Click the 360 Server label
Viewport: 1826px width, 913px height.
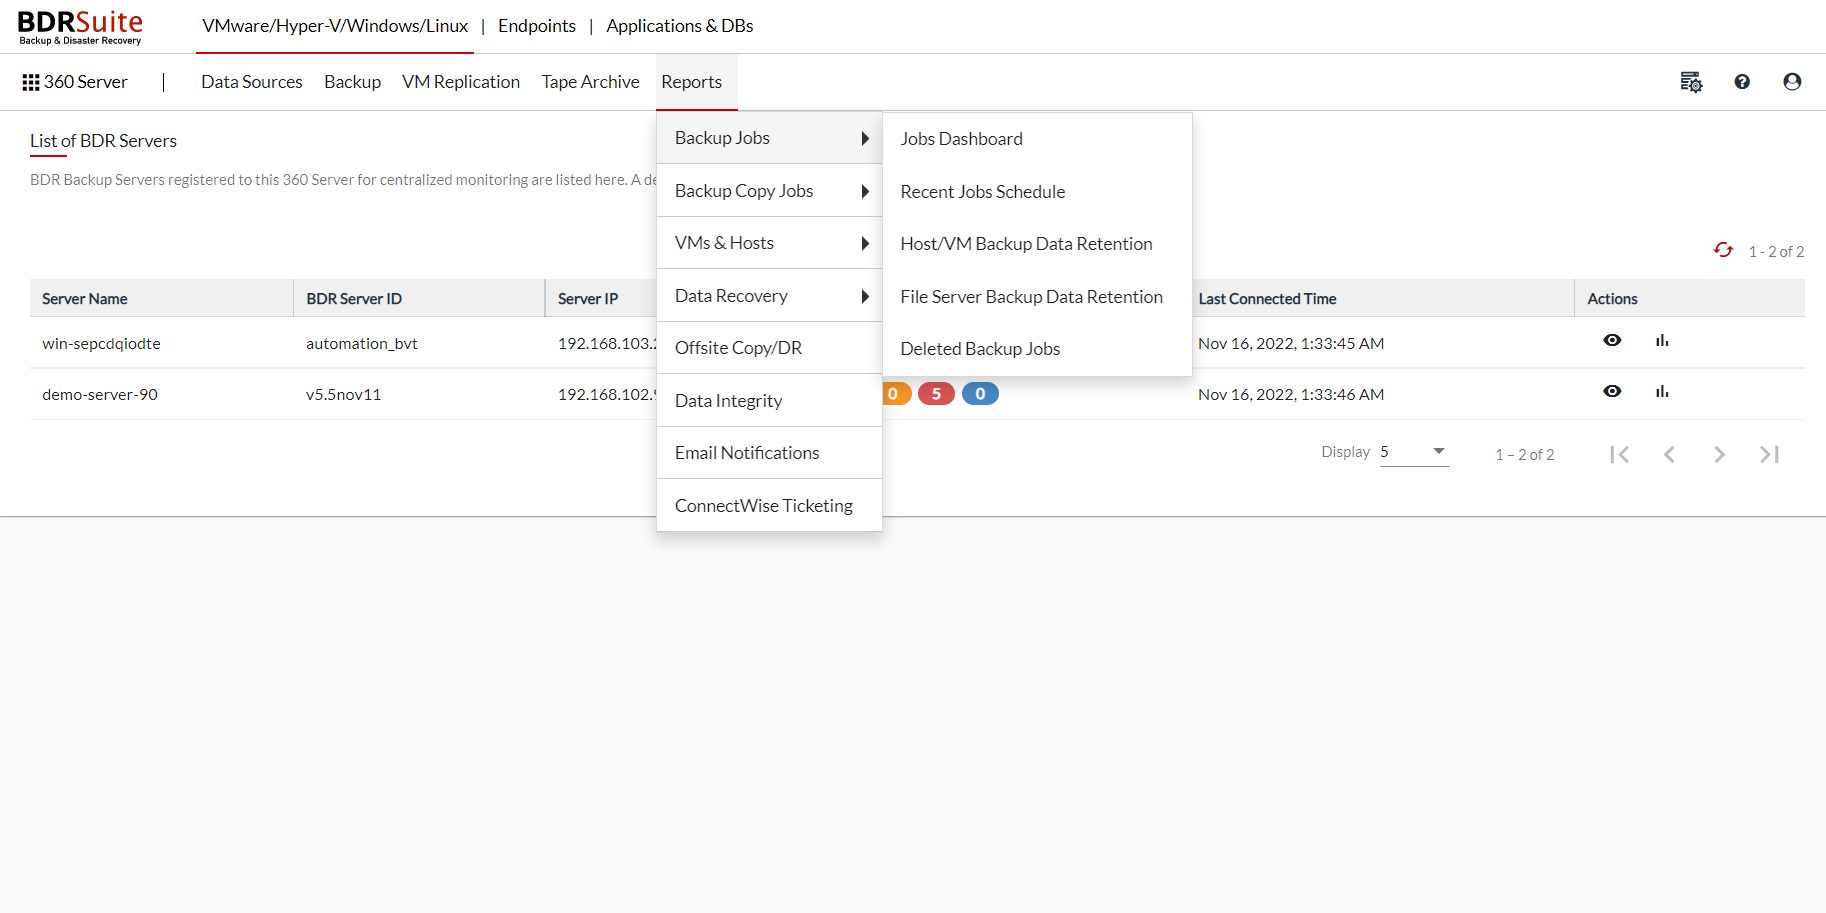(x=86, y=82)
